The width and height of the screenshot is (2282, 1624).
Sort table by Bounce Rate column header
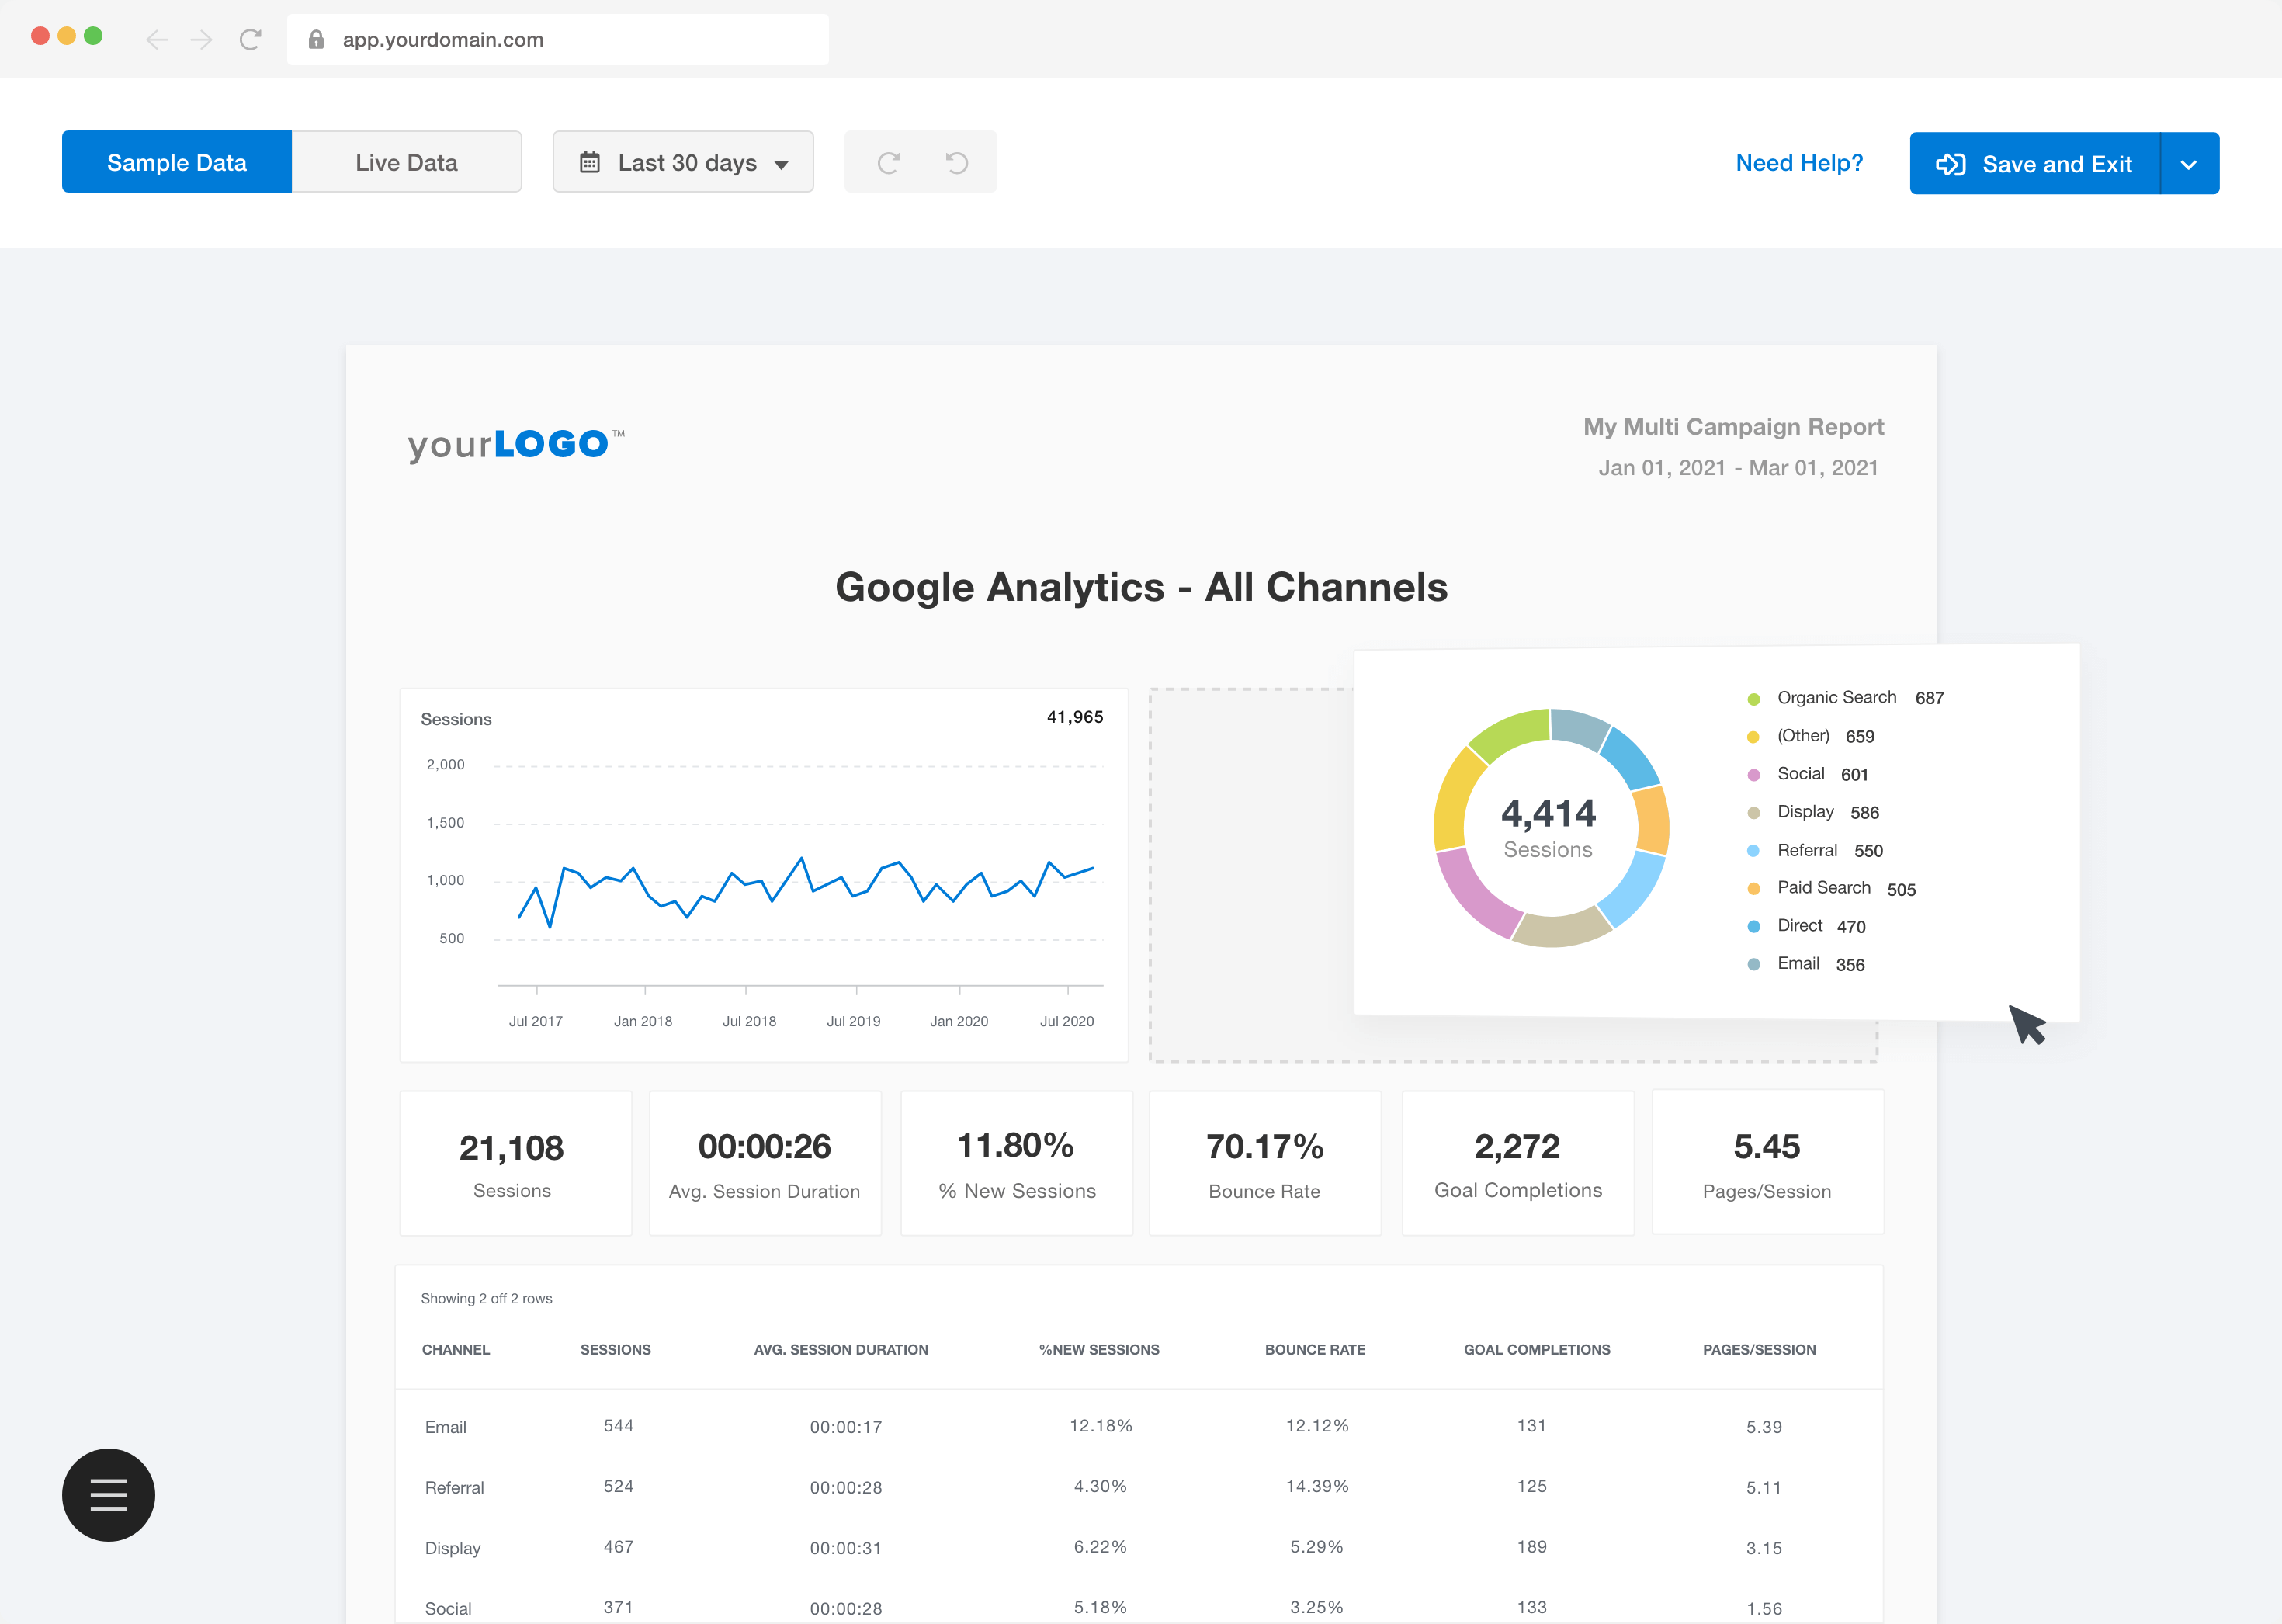(x=1314, y=1350)
